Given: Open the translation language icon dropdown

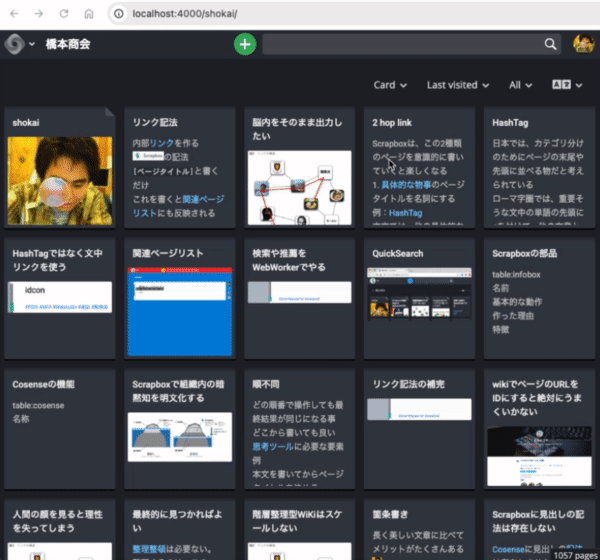Looking at the screenshot, I should click(567, 85).
